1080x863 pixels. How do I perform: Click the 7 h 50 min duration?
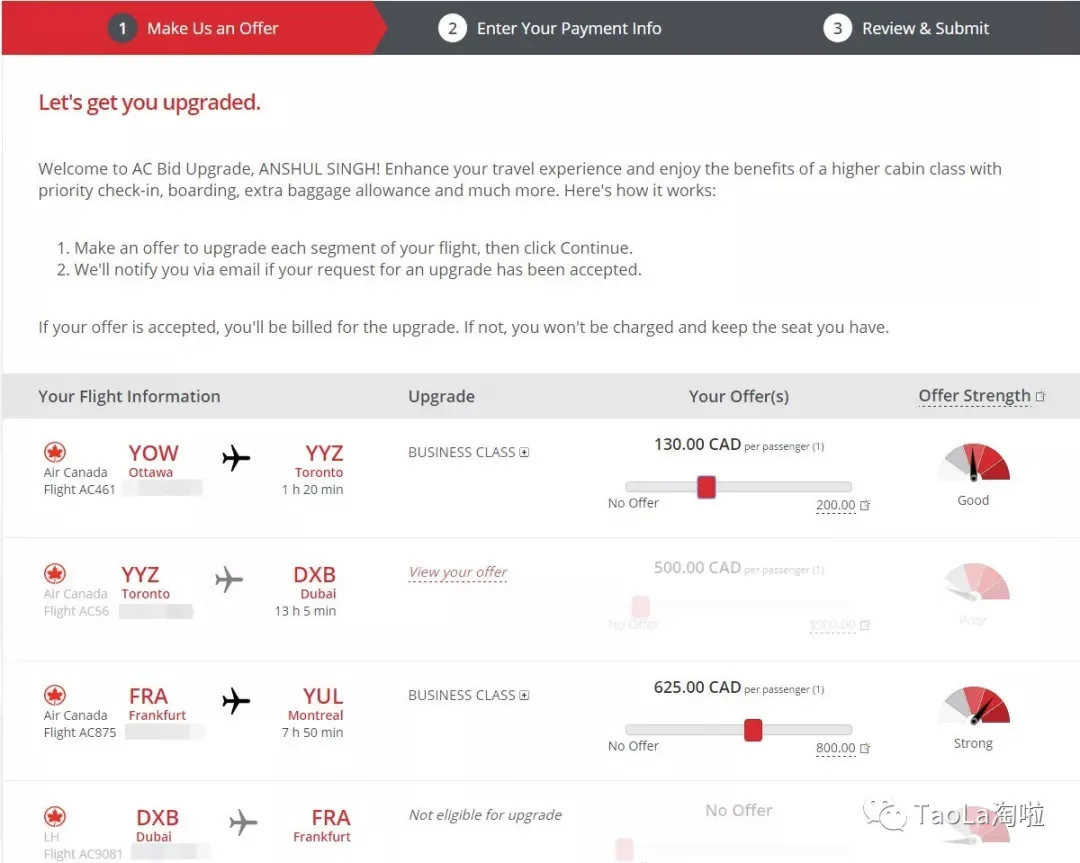point(312,733)
